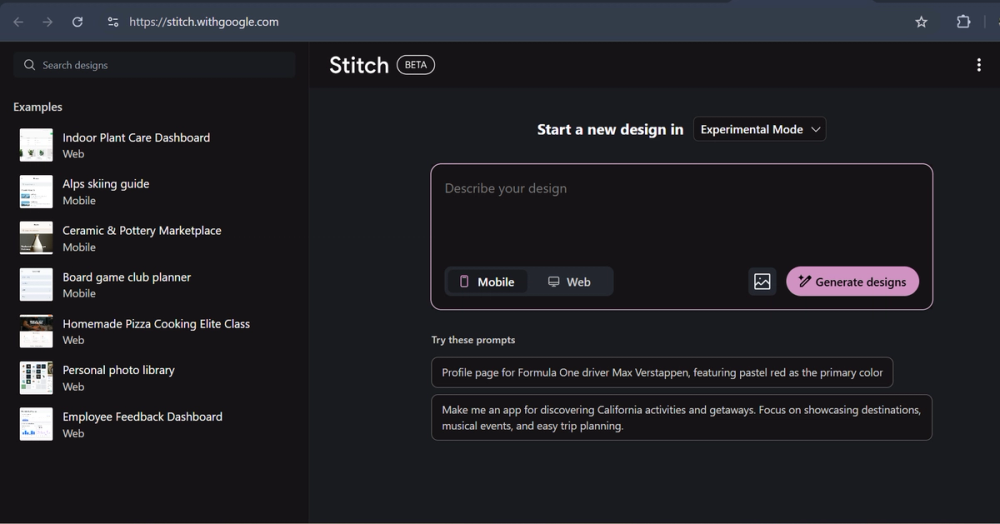
Task: Select the Ceramic & Pottery Marketplace title
Action: click(x=142, y=231)
